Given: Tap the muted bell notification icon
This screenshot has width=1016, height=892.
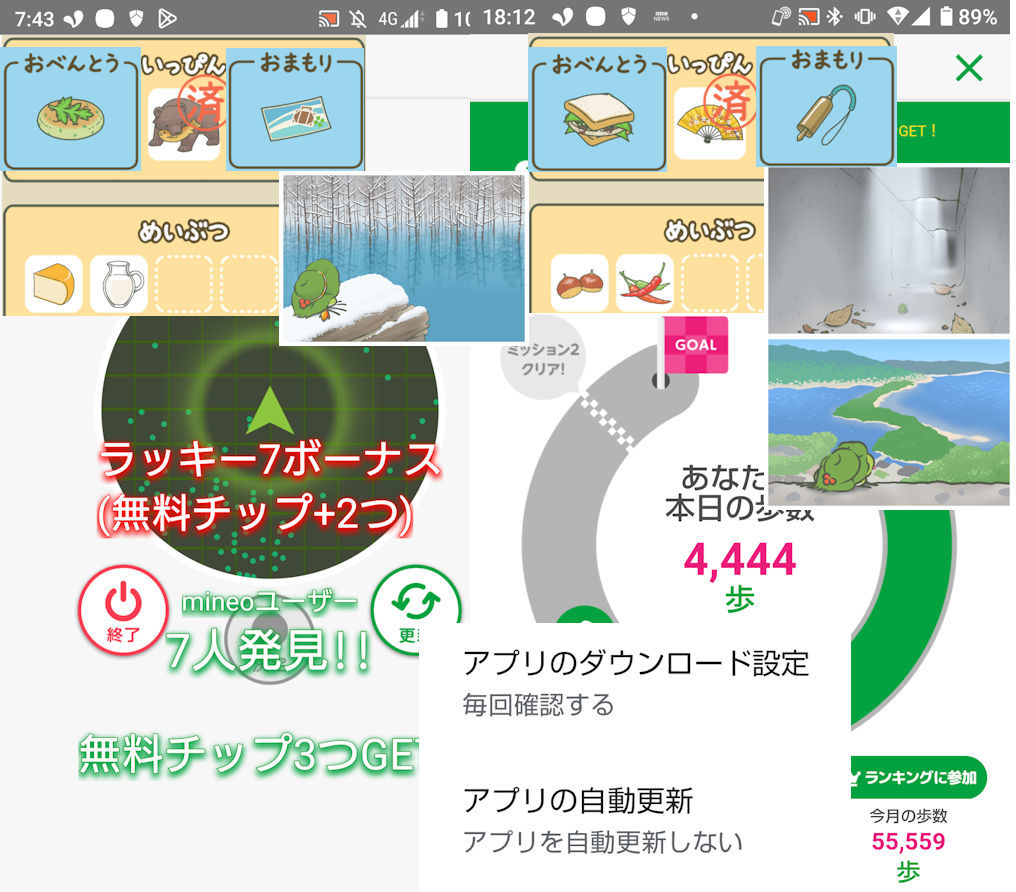Looking at the screenshot, I should click(358, 19).
